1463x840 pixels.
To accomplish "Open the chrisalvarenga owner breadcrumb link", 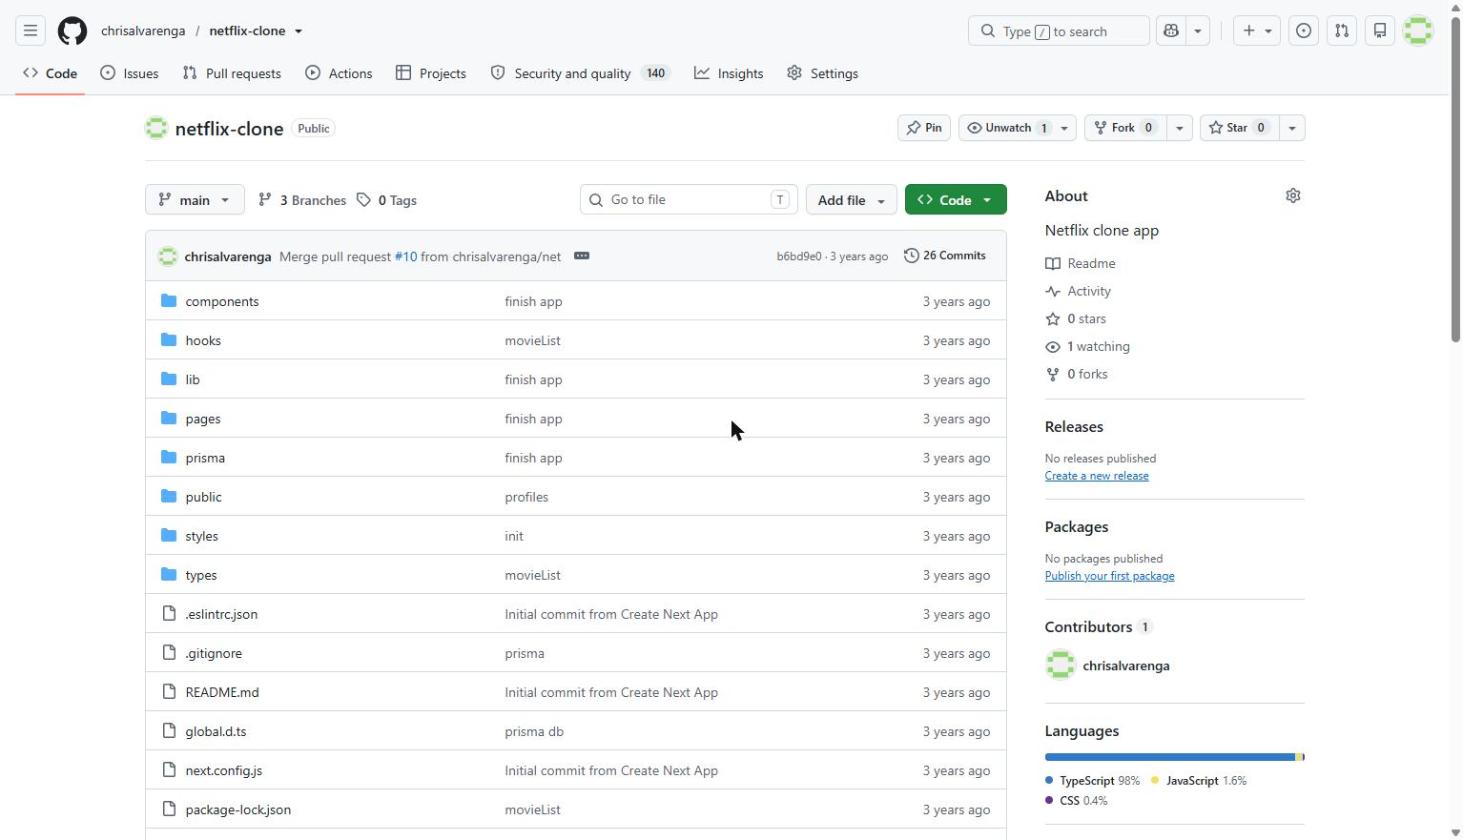I will (x=143, y=31).
